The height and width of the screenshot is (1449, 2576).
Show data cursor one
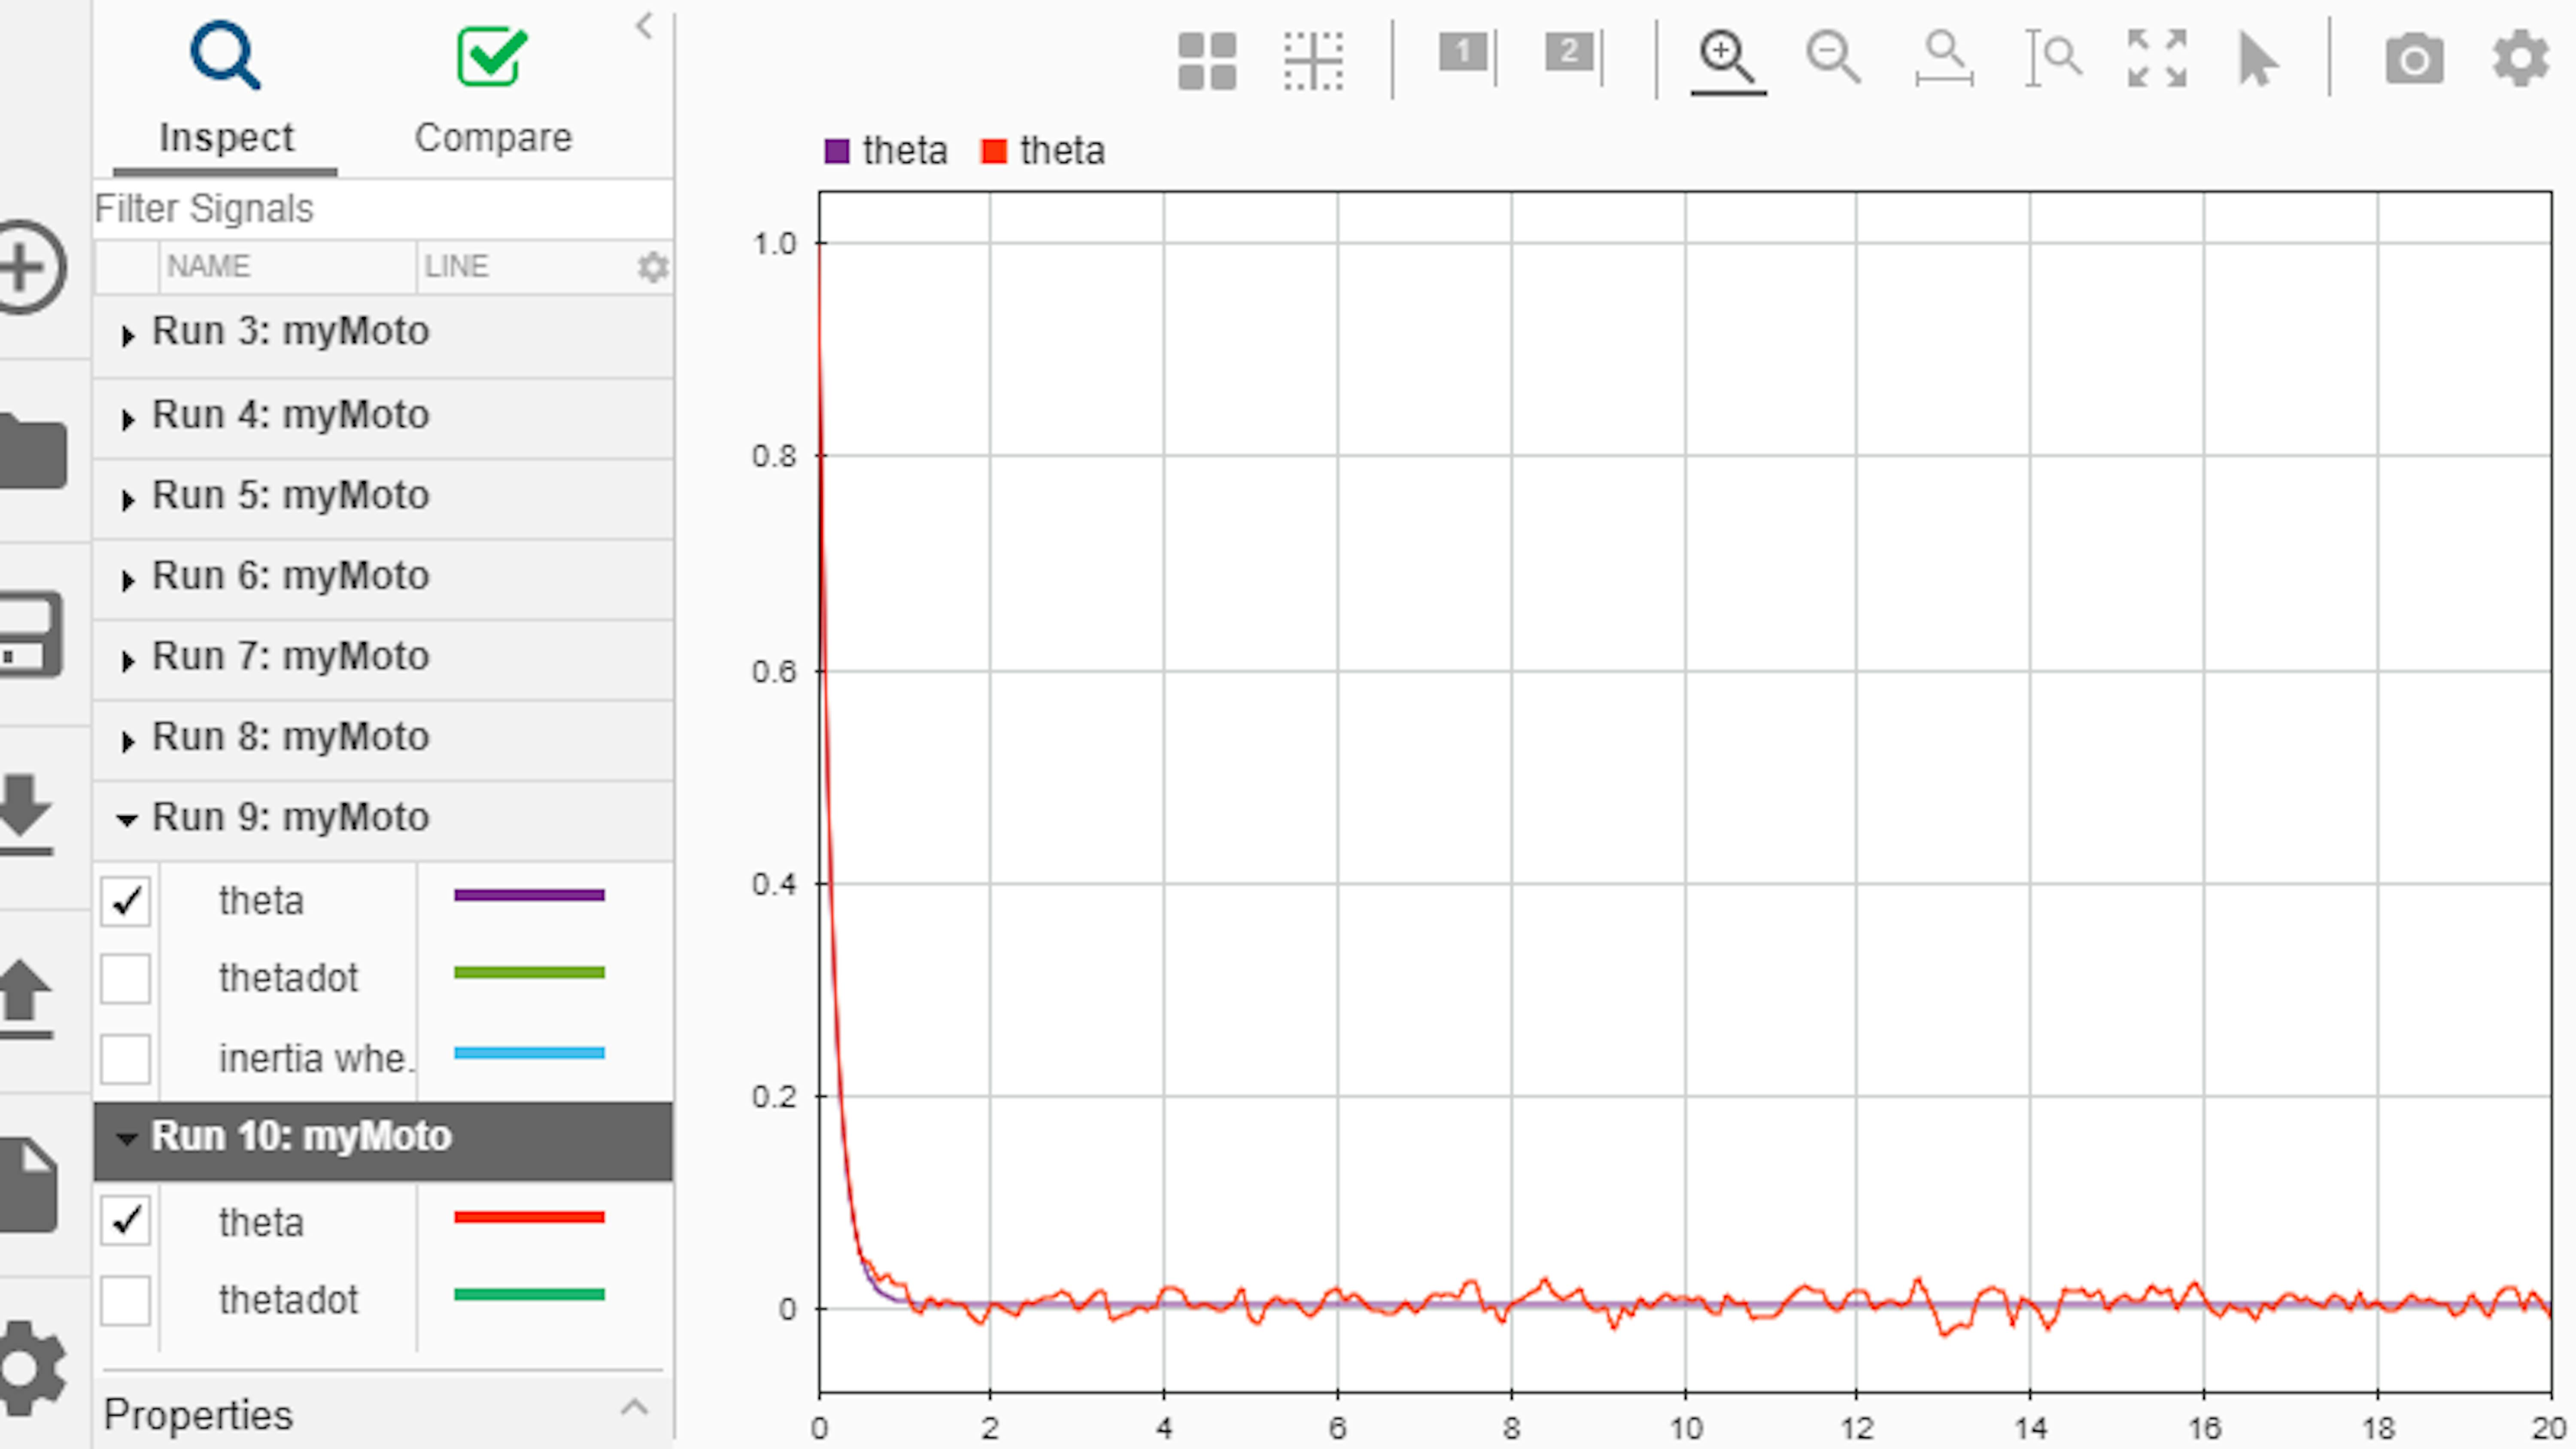[1467, 55]
